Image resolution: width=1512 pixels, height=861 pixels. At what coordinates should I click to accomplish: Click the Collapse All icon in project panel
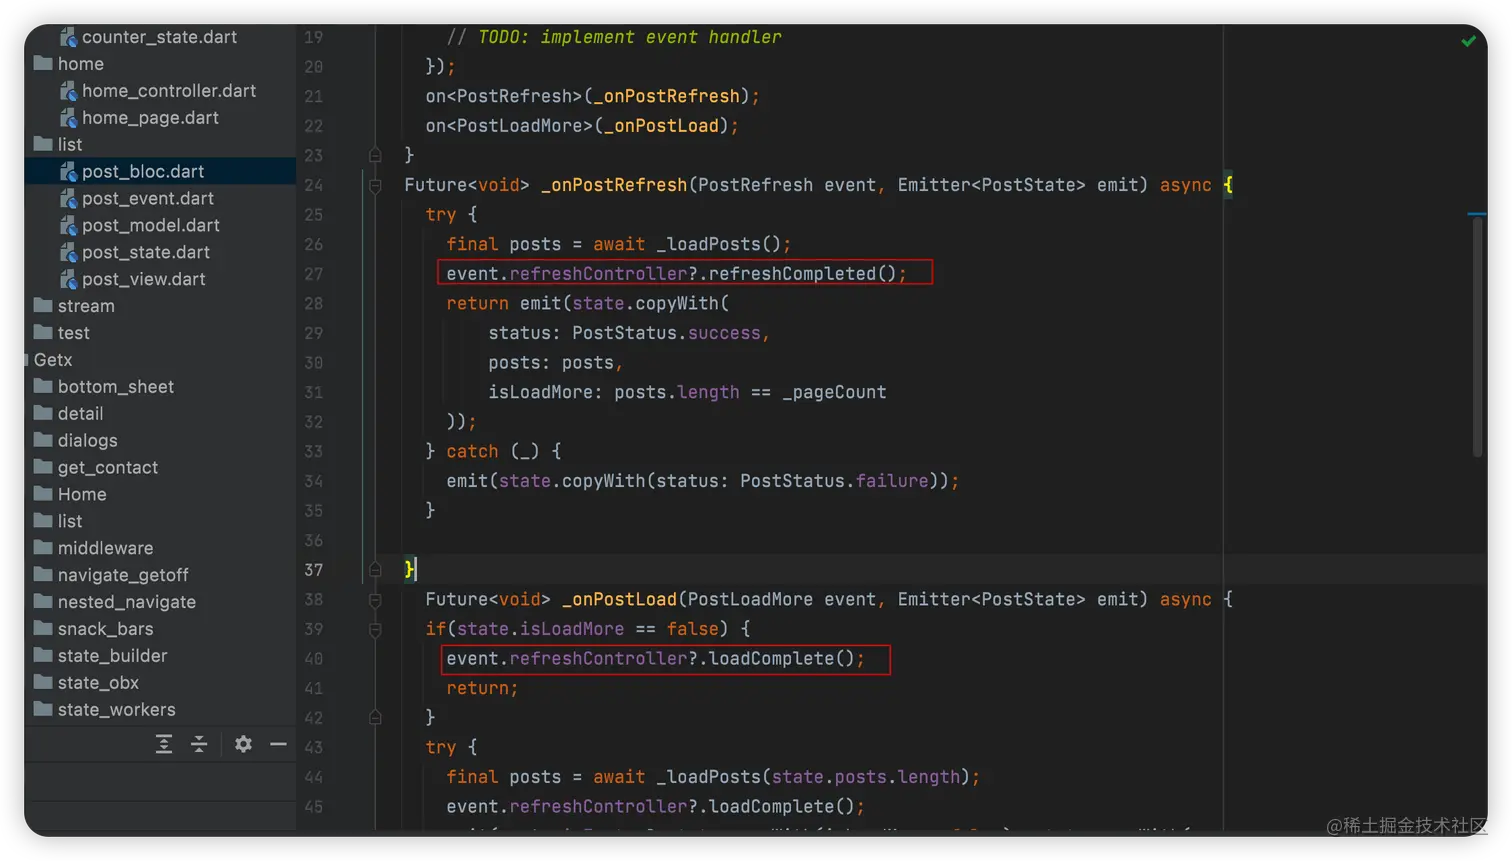click(199, 744)
